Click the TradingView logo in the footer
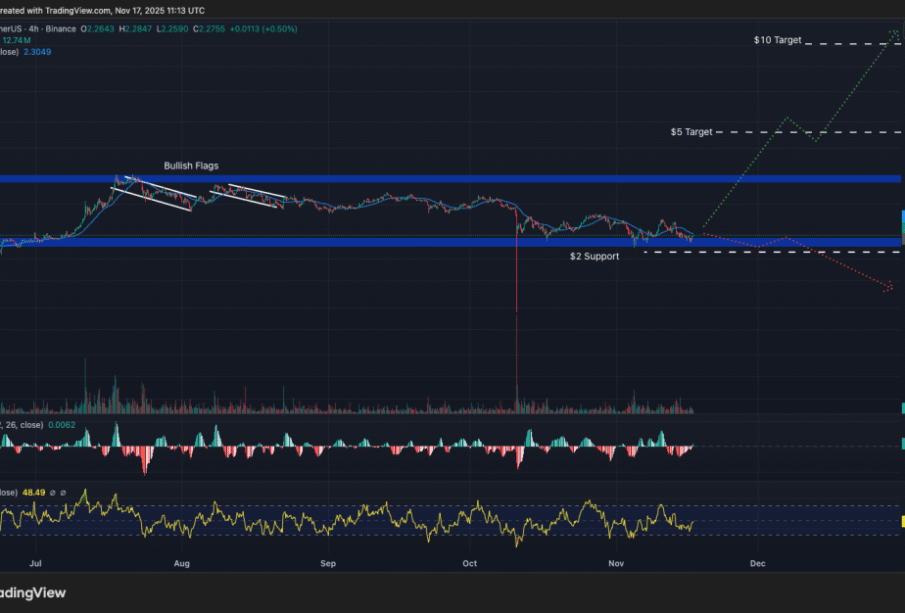Viewport: 905px width, 613px height. pyautogui.click(x=32, y=592)
